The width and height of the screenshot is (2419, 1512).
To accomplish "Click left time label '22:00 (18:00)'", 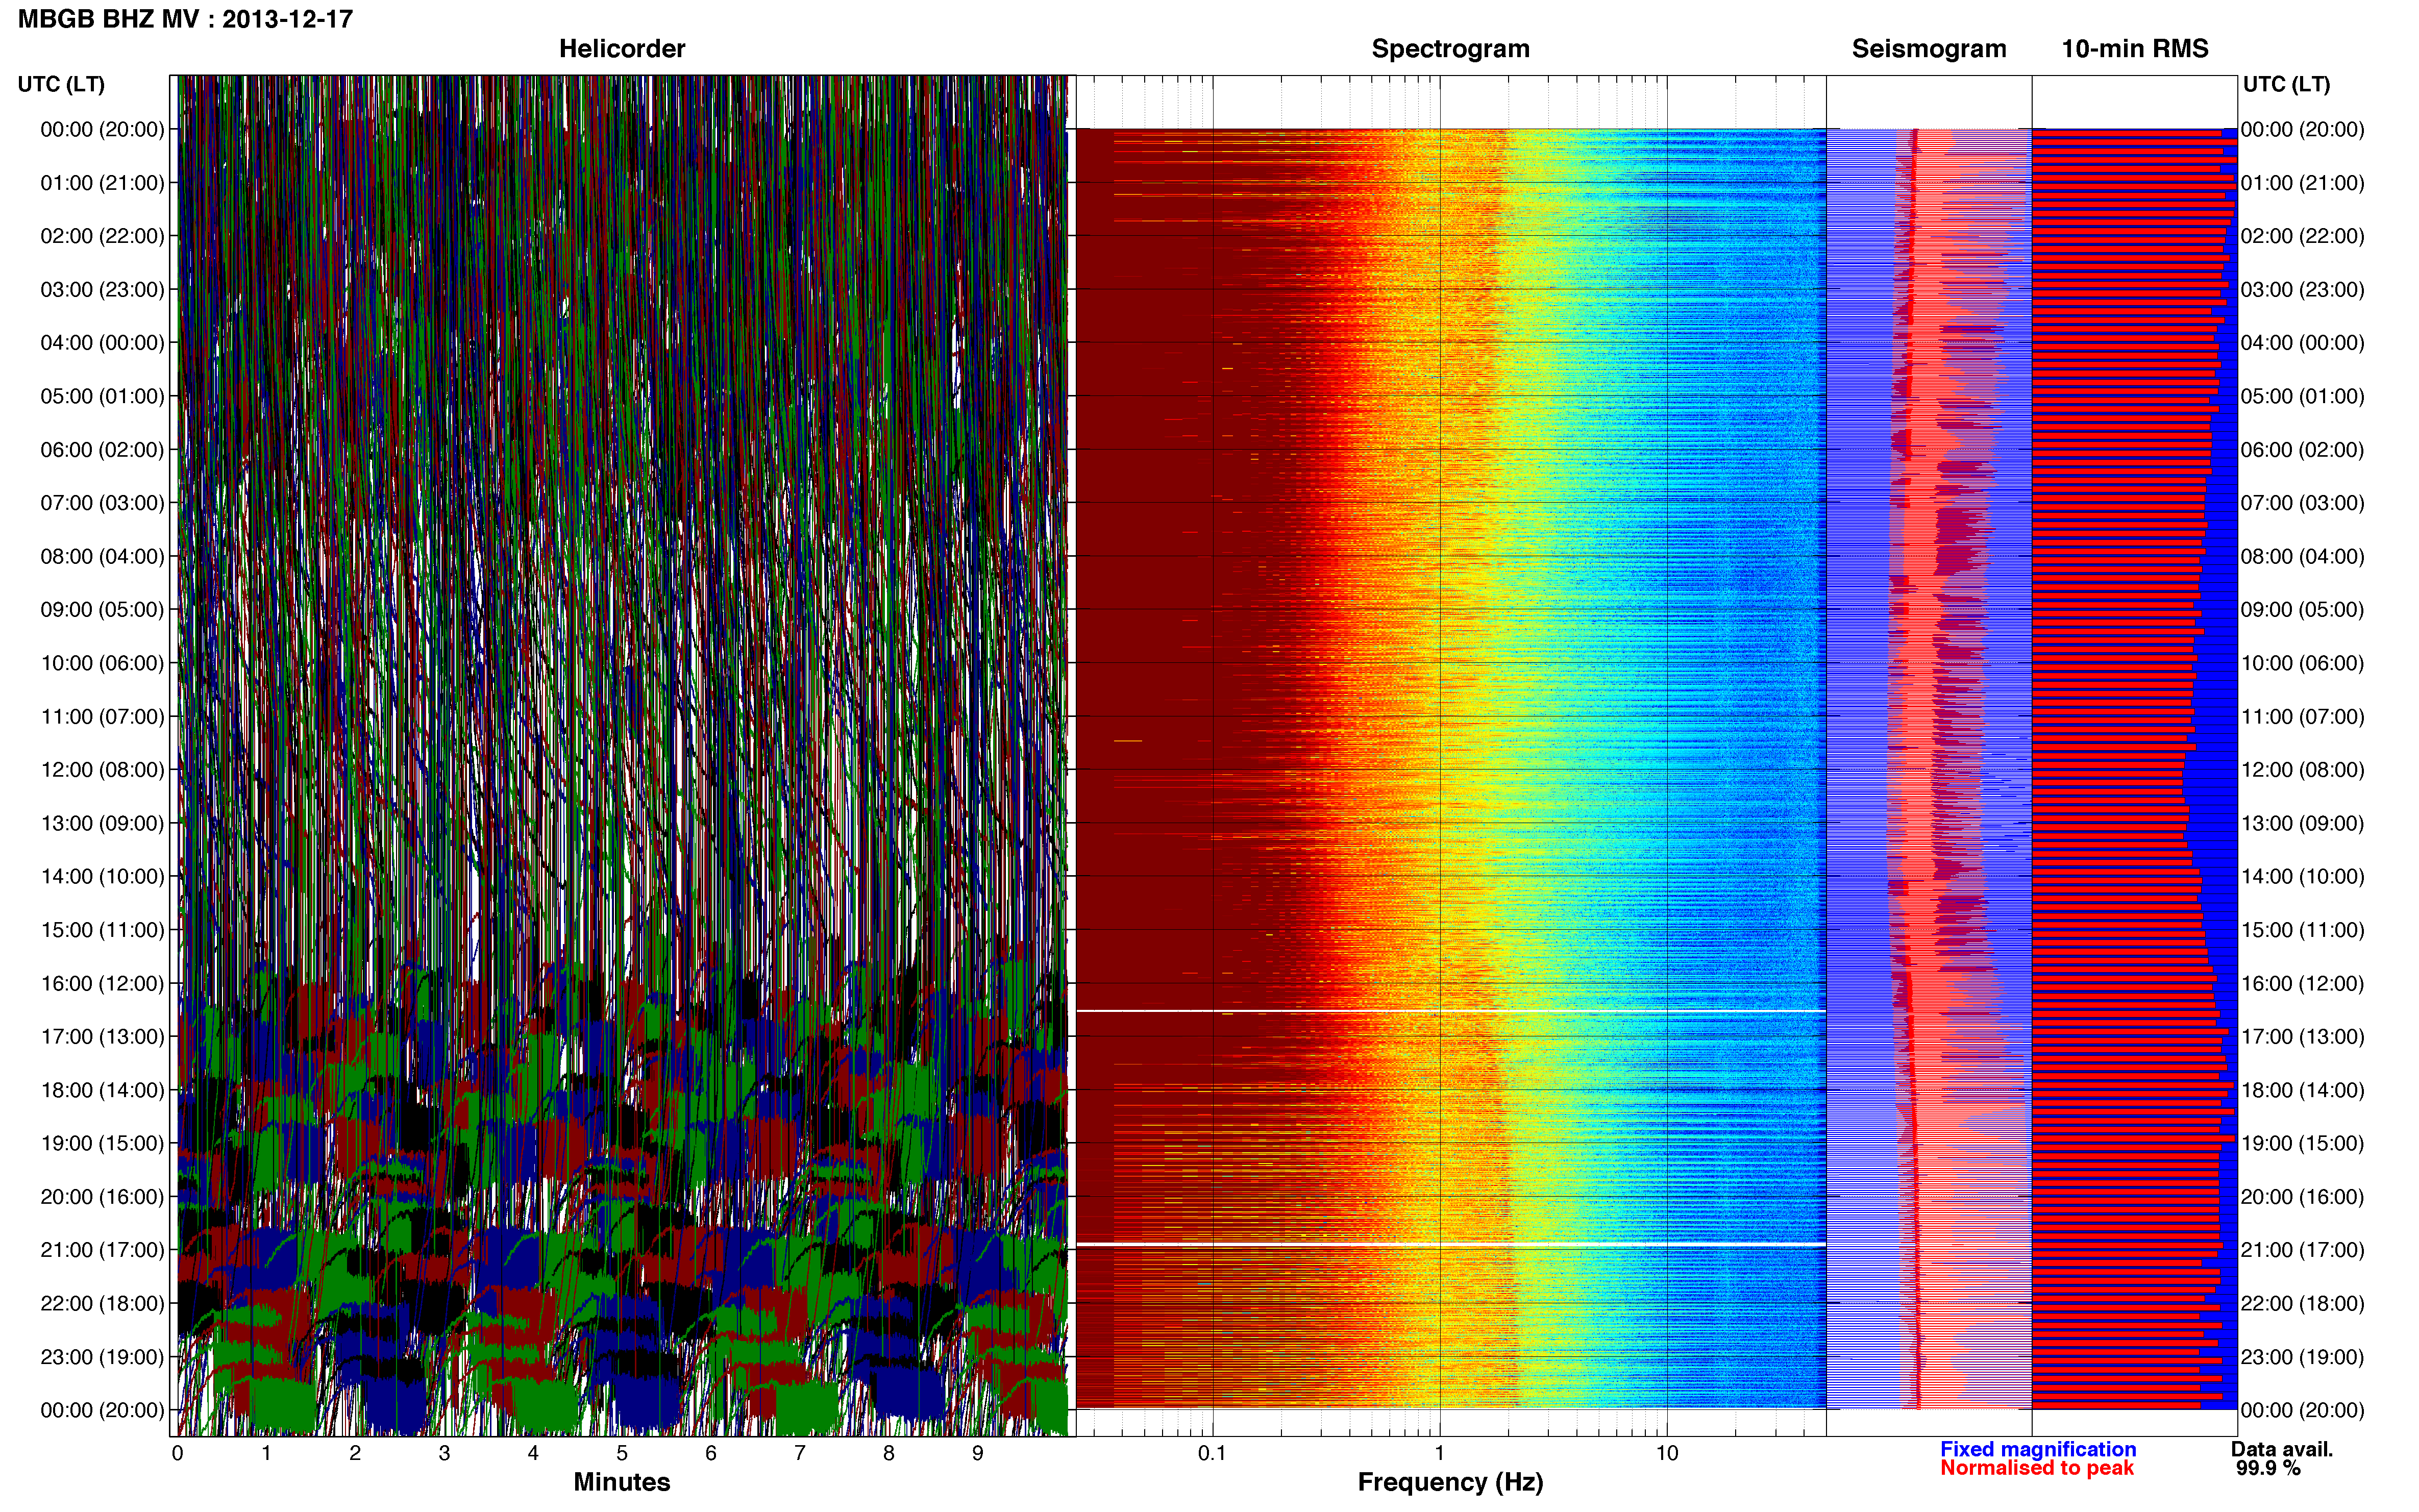I will (x=102, y=1304).
